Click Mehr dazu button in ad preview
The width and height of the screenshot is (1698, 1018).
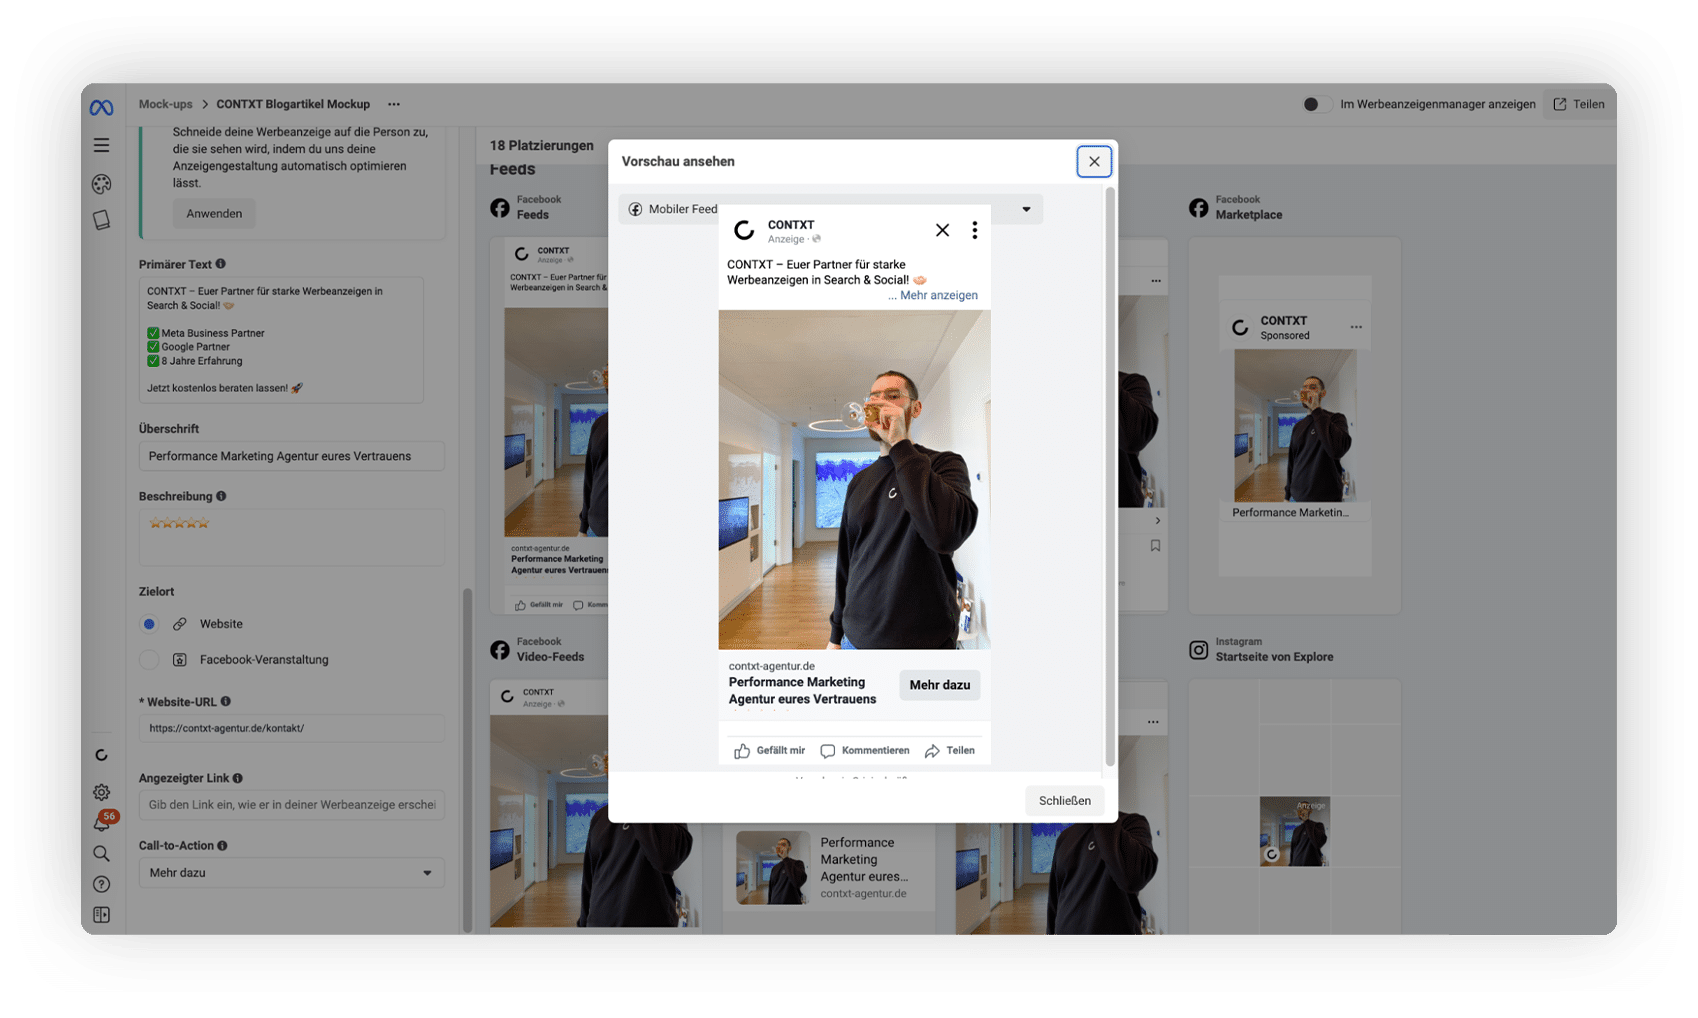[940, 685]
